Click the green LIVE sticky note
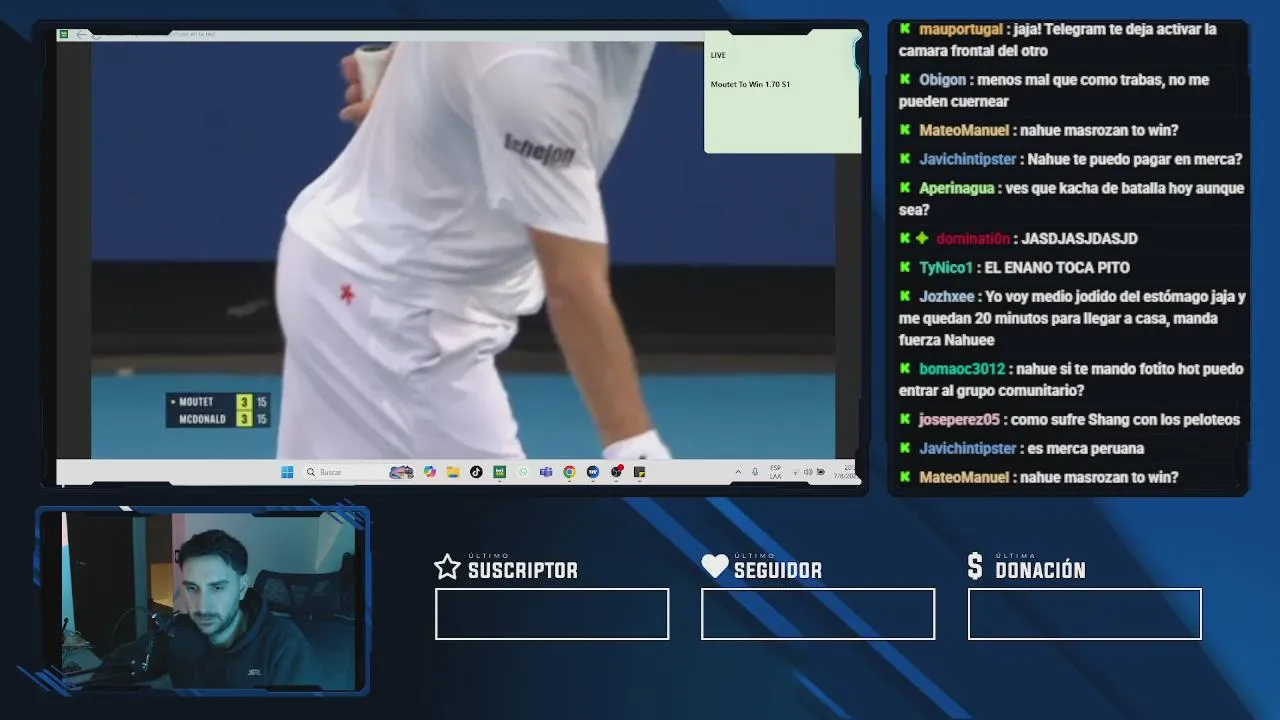Viewport: 1280px width, 720px height. (x=782, y=92)
